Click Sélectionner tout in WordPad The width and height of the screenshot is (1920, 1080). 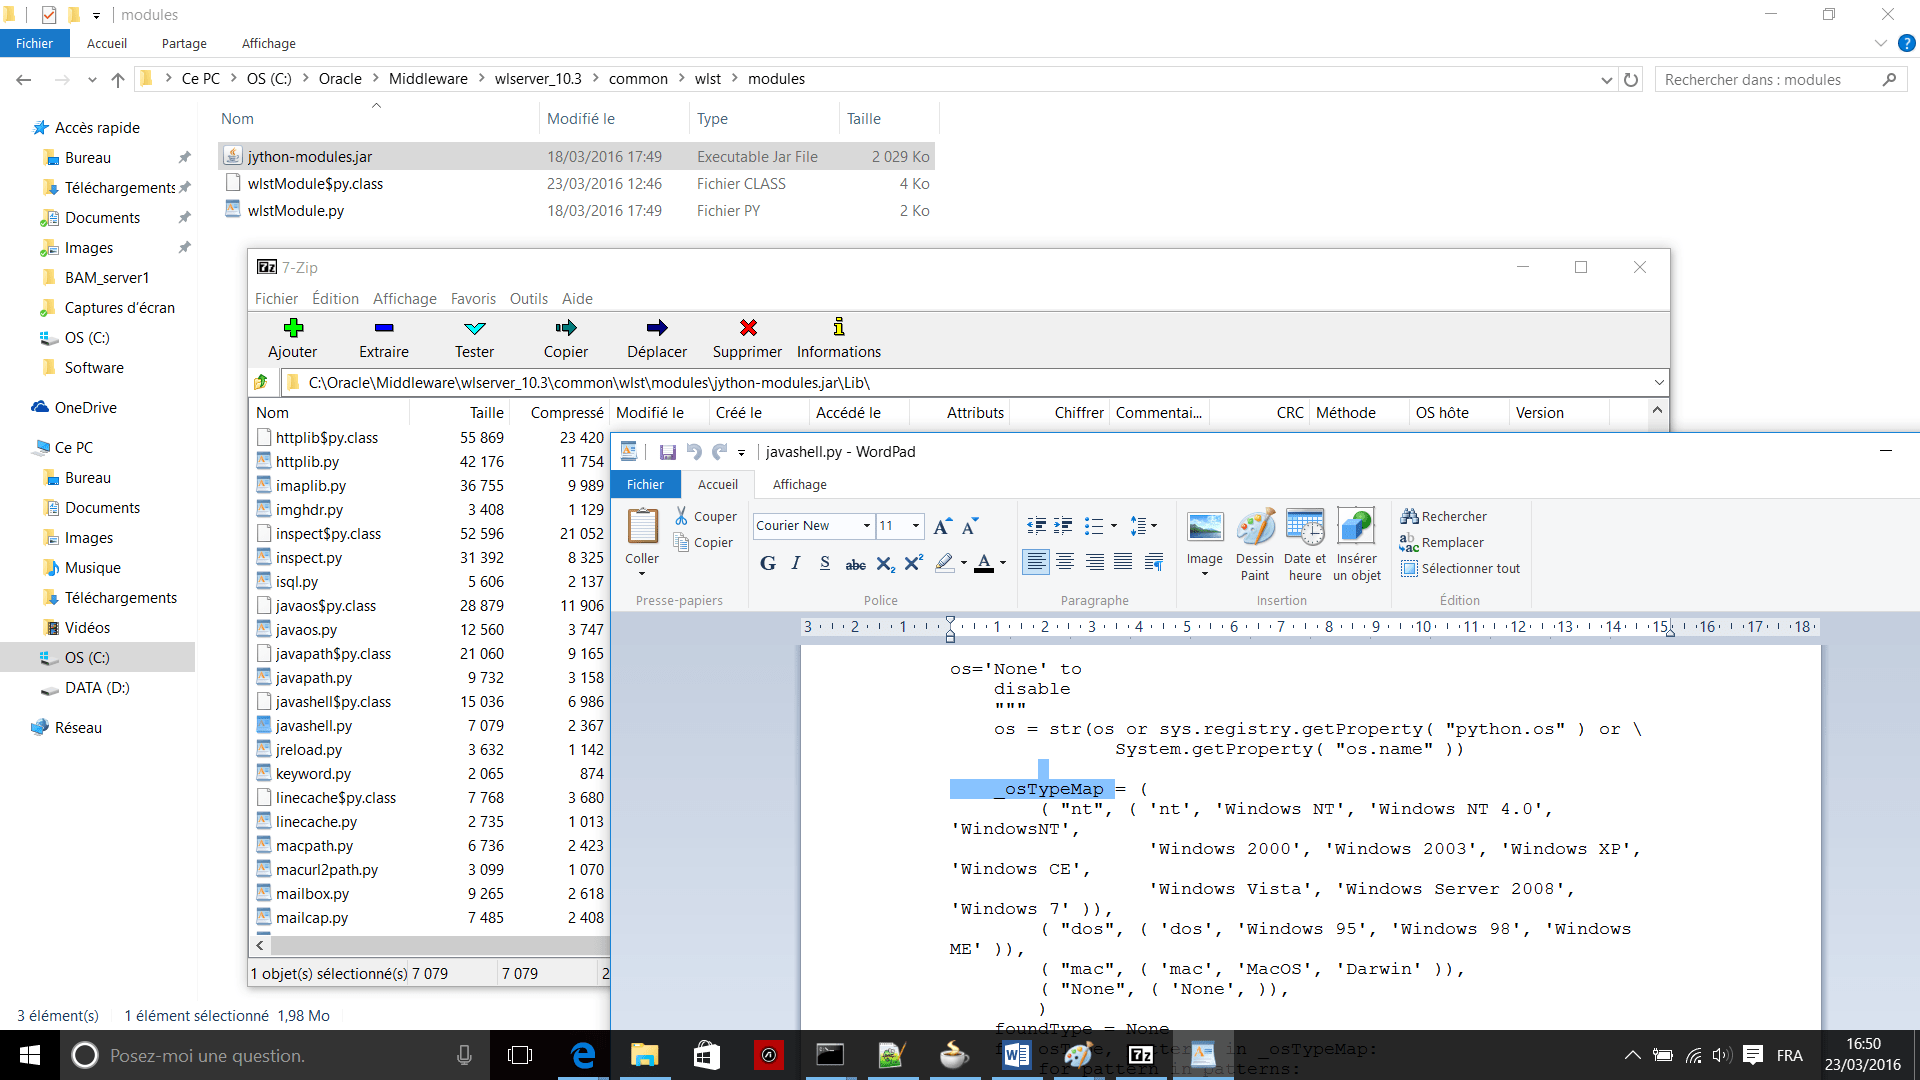(1469, 568)
